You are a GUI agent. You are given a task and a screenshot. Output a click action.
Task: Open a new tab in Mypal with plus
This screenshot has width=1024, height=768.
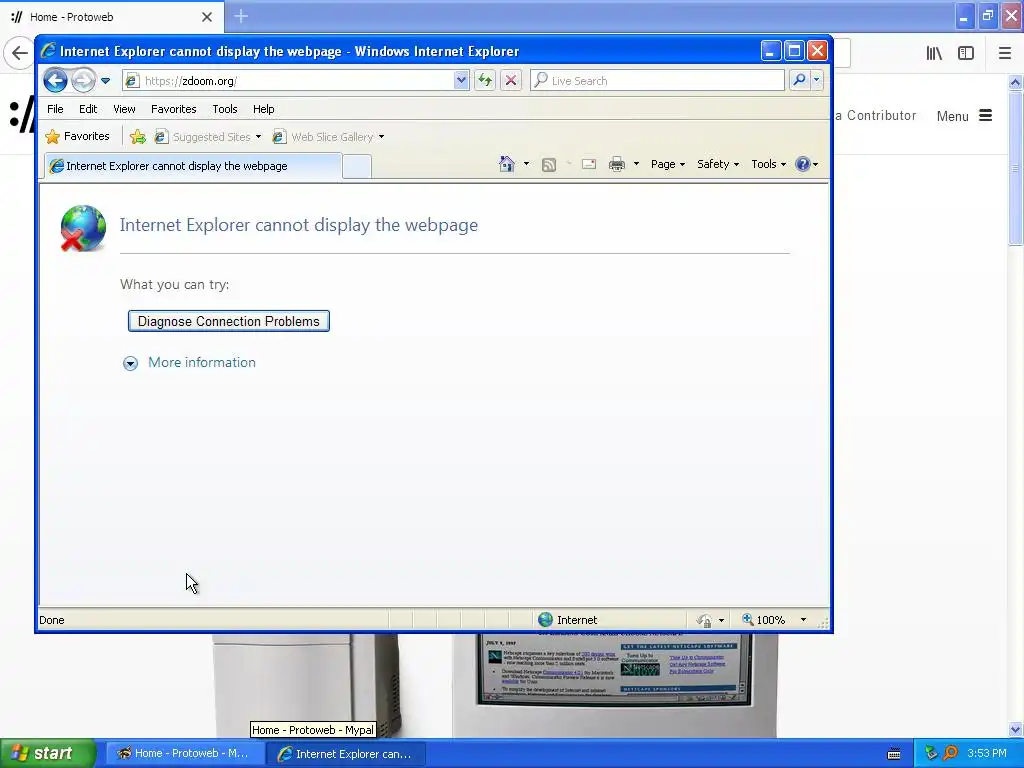tap(241, 16)
